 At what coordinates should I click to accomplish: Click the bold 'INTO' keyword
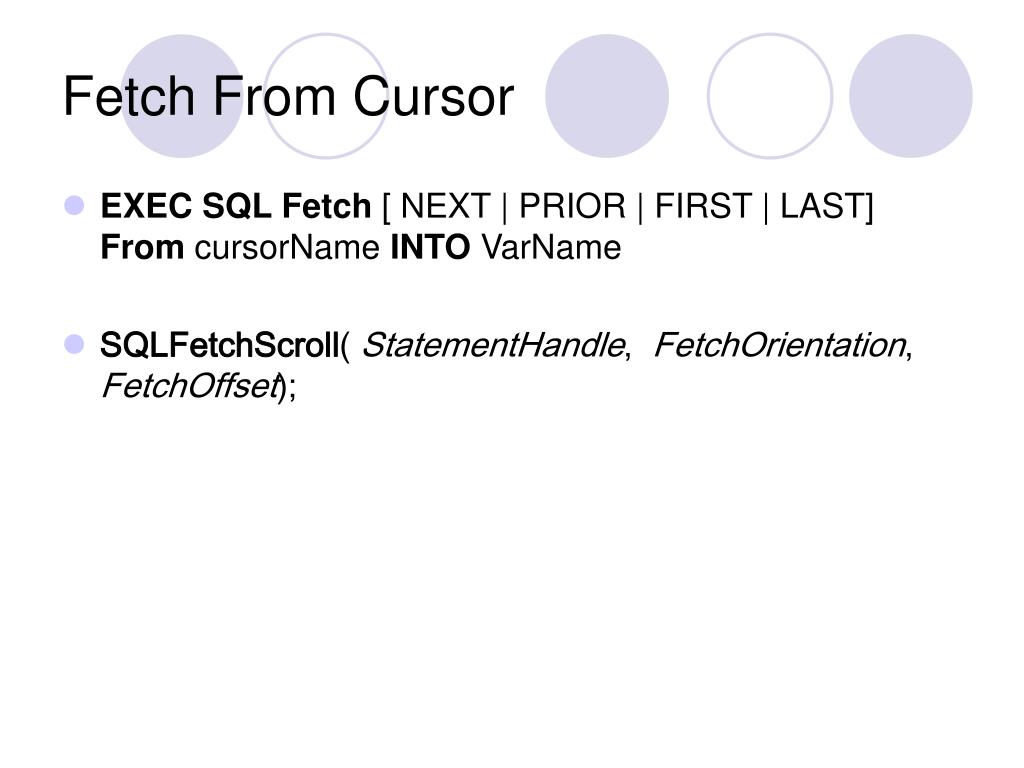coord(430,248)
